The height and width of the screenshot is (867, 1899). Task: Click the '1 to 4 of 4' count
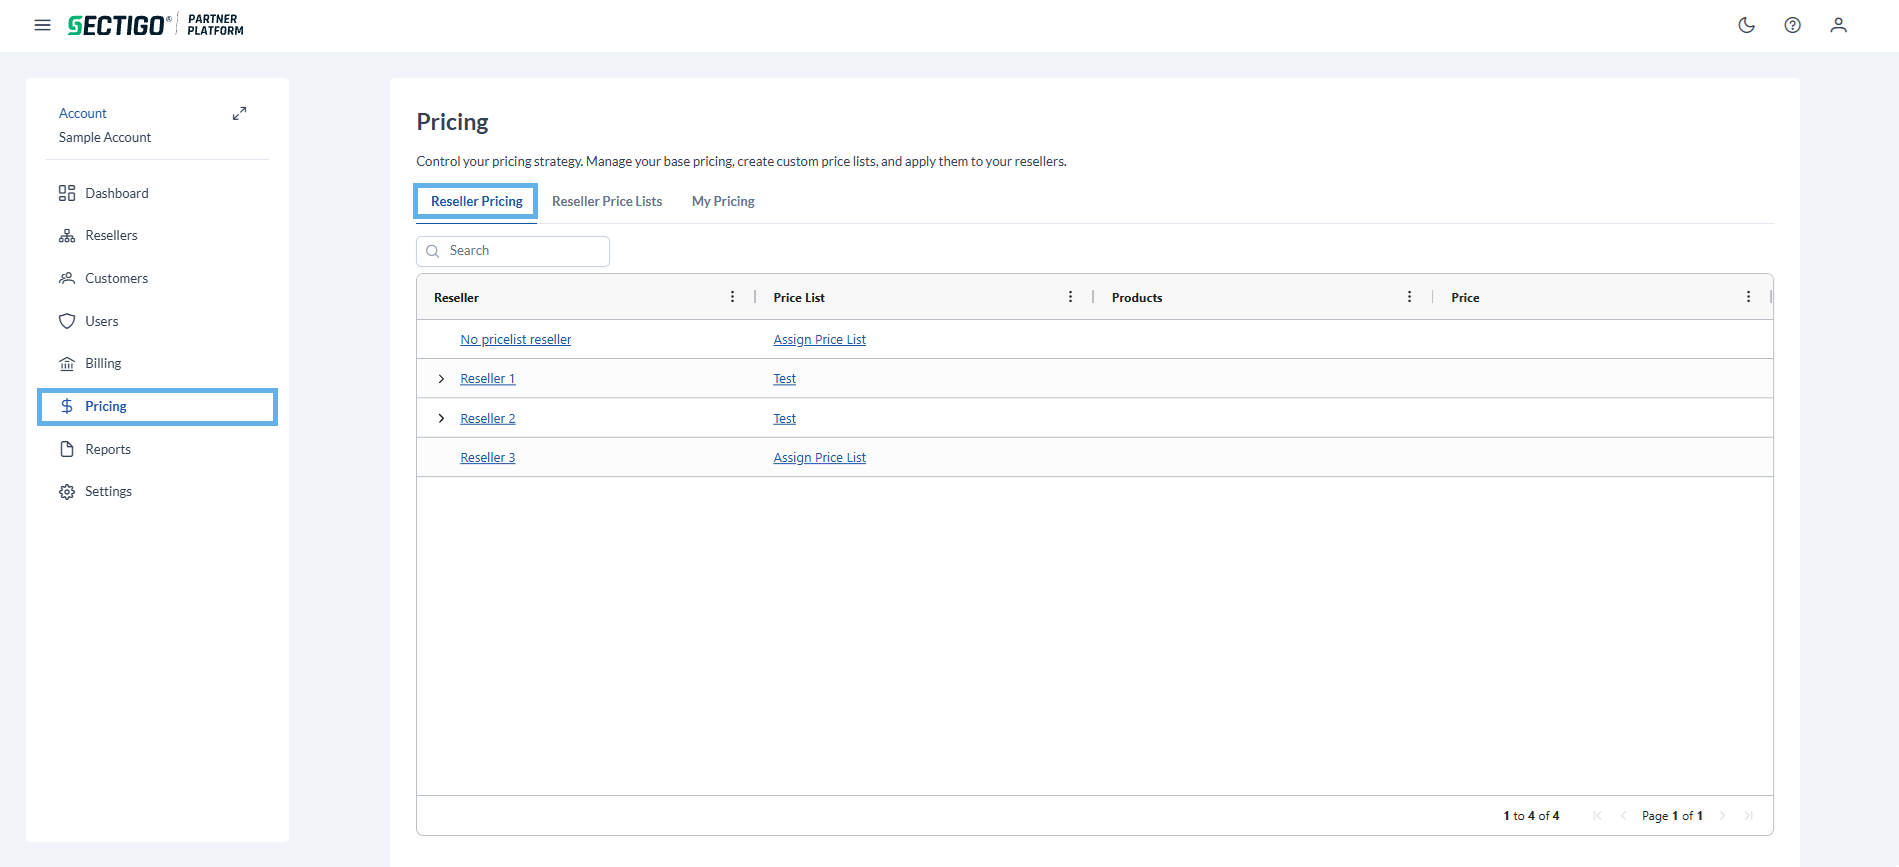pos(1531,816)
